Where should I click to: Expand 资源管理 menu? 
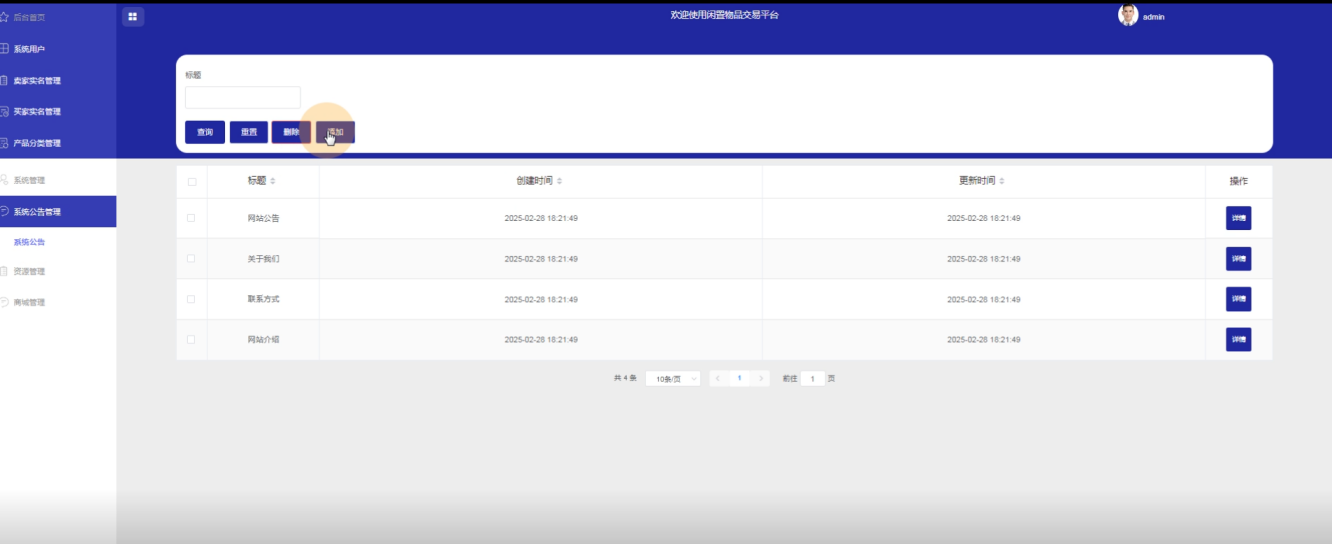[x=58, y=271]
